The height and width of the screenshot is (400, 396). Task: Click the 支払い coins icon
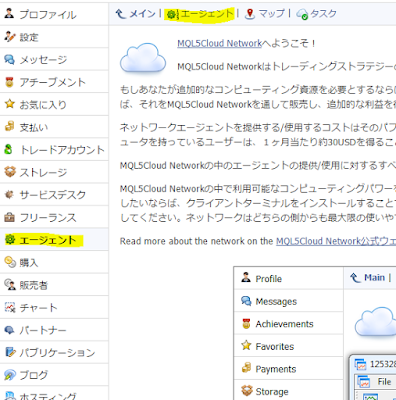point(10,126)
